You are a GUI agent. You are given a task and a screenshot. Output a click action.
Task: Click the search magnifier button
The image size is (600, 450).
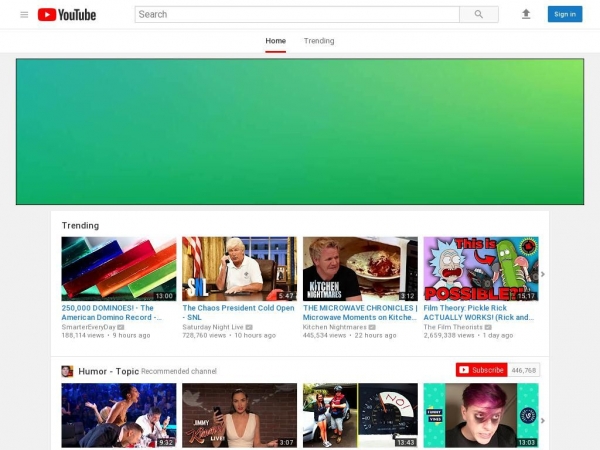[x=479, y=14]
